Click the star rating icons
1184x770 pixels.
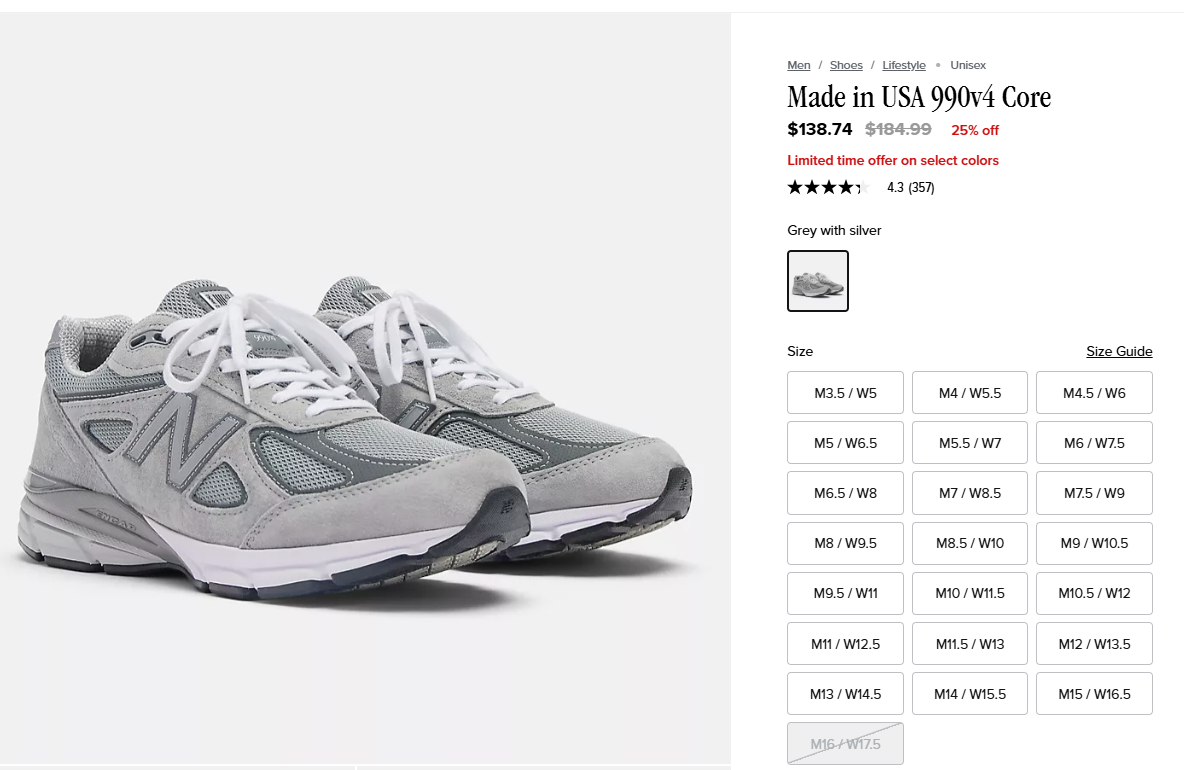pos(828,187)
